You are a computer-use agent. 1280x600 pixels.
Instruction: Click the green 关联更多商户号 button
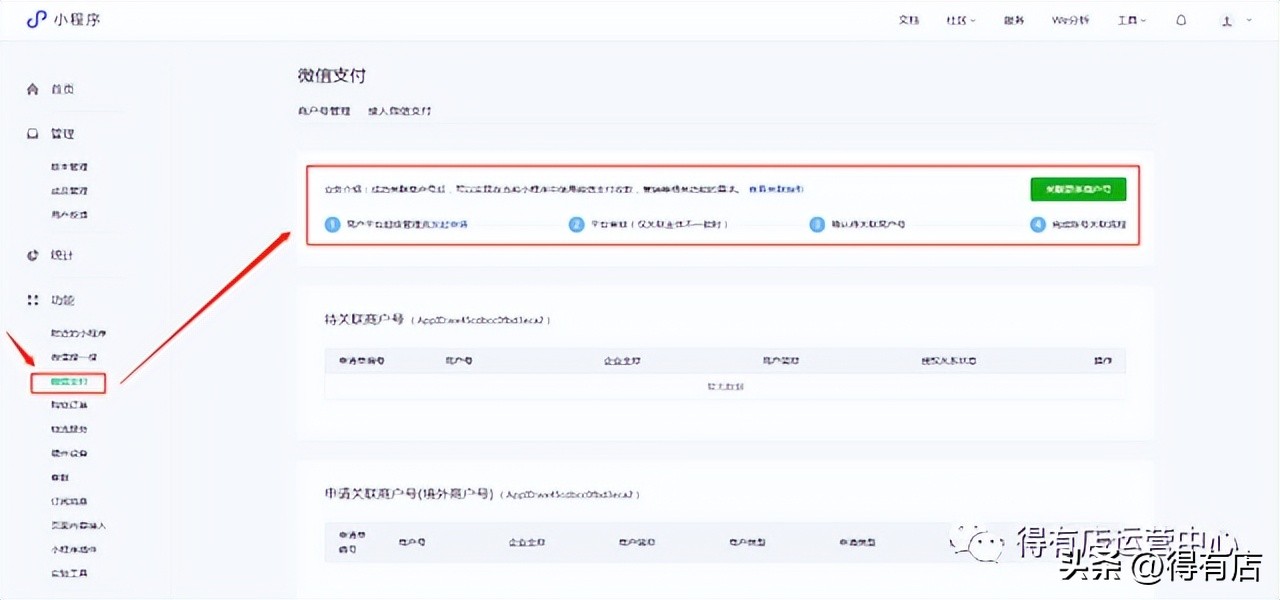click(1077, 188)
